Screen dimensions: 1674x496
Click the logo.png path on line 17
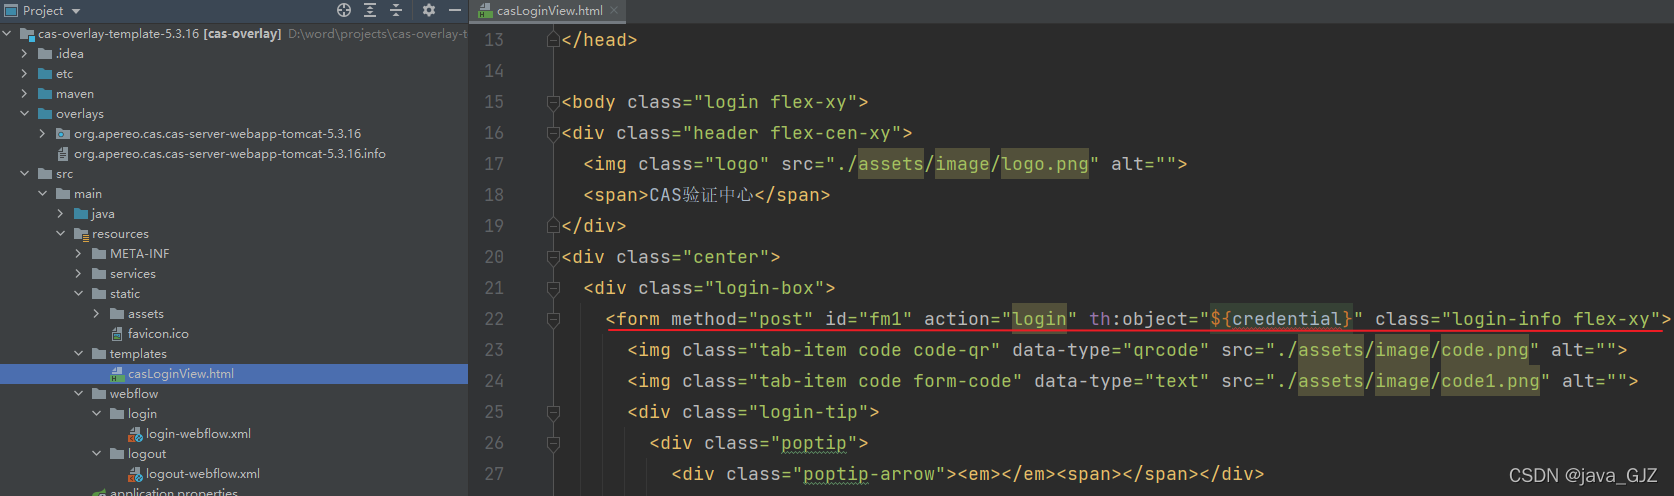(x=1045, y=164)
